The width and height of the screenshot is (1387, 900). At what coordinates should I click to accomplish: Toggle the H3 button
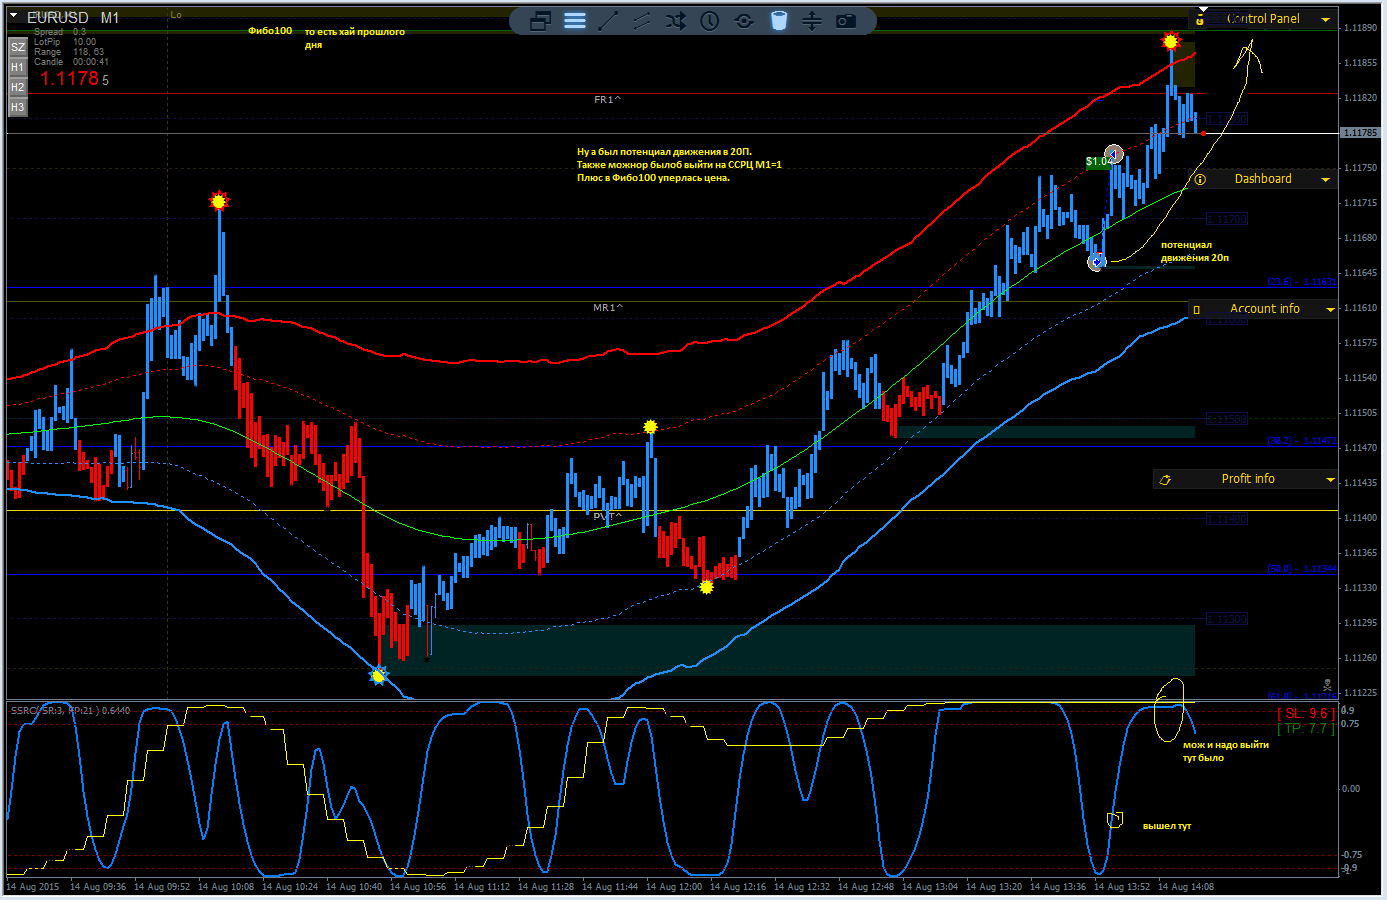tap(17, 107)
